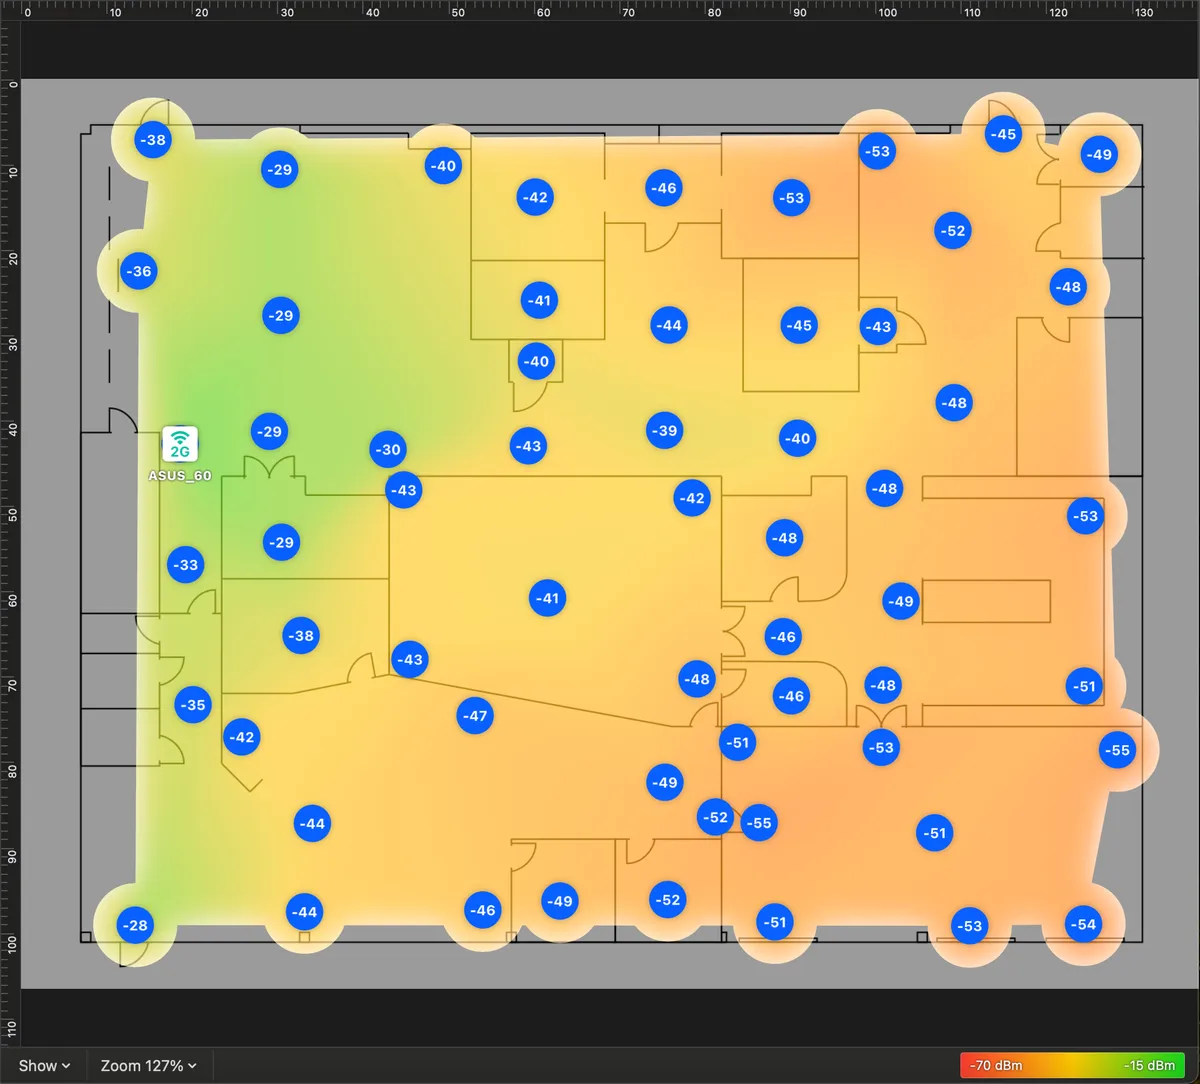1200x1084 pixels.
Task: Click the ASUS_60 network name label
Action: click(180, 476)
